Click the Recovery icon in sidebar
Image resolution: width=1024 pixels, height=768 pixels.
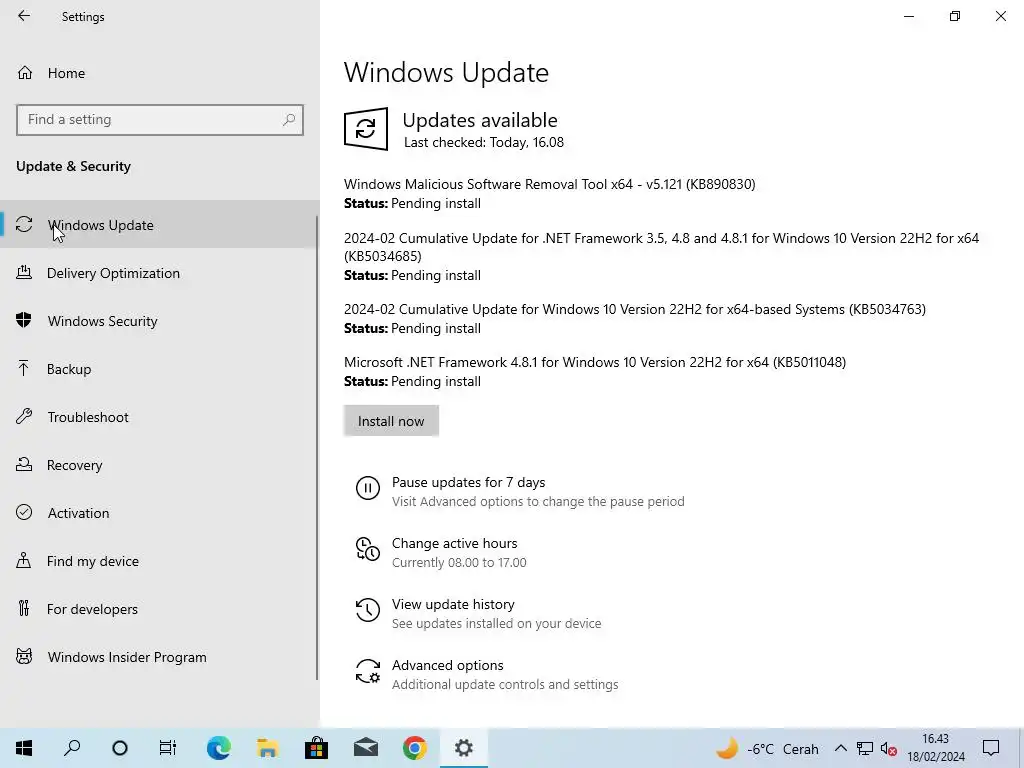[x=24, y=464]
